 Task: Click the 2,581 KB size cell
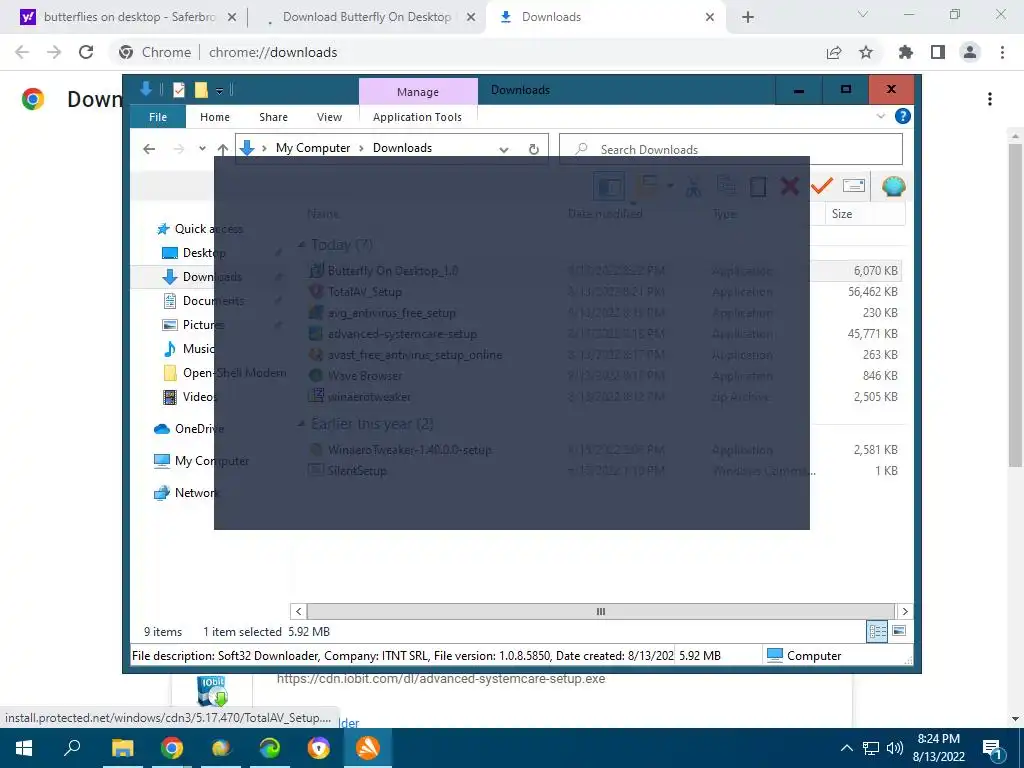[875, 449]
